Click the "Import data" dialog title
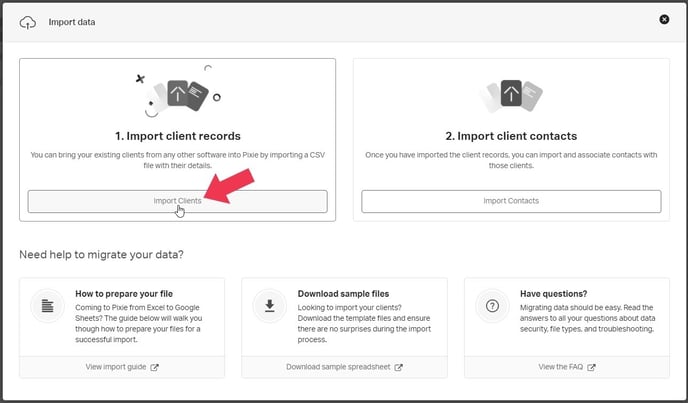Viewport: 688px width, 403px height. (72, 22)
